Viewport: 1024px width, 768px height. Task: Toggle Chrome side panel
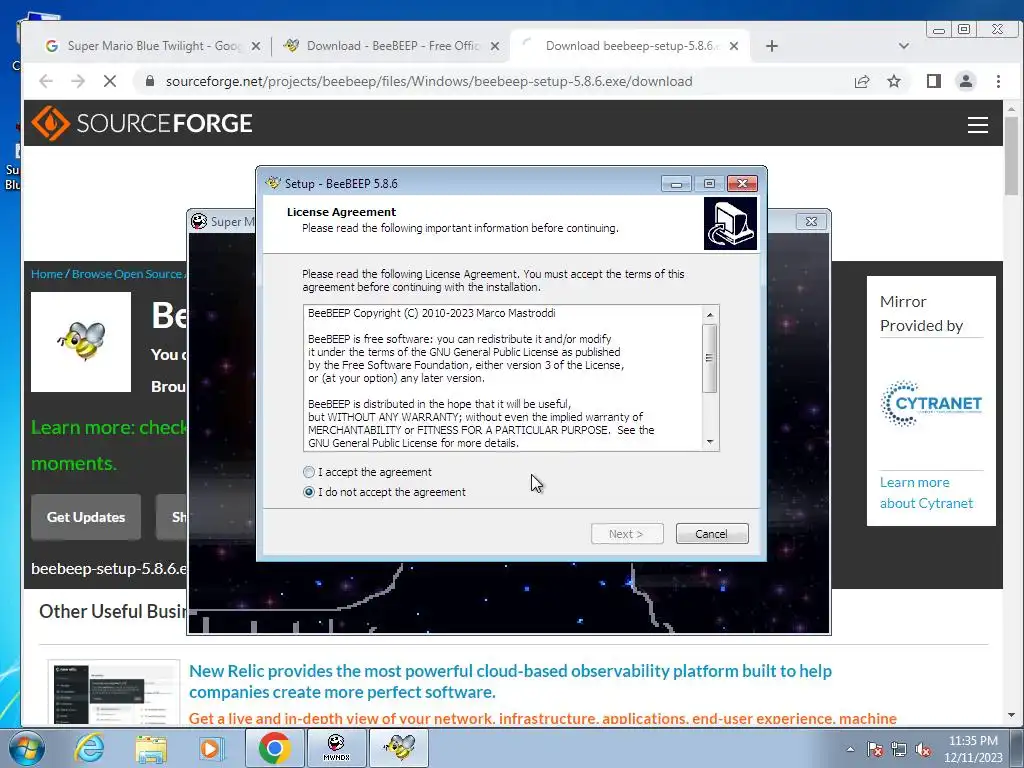coord(934,81)
